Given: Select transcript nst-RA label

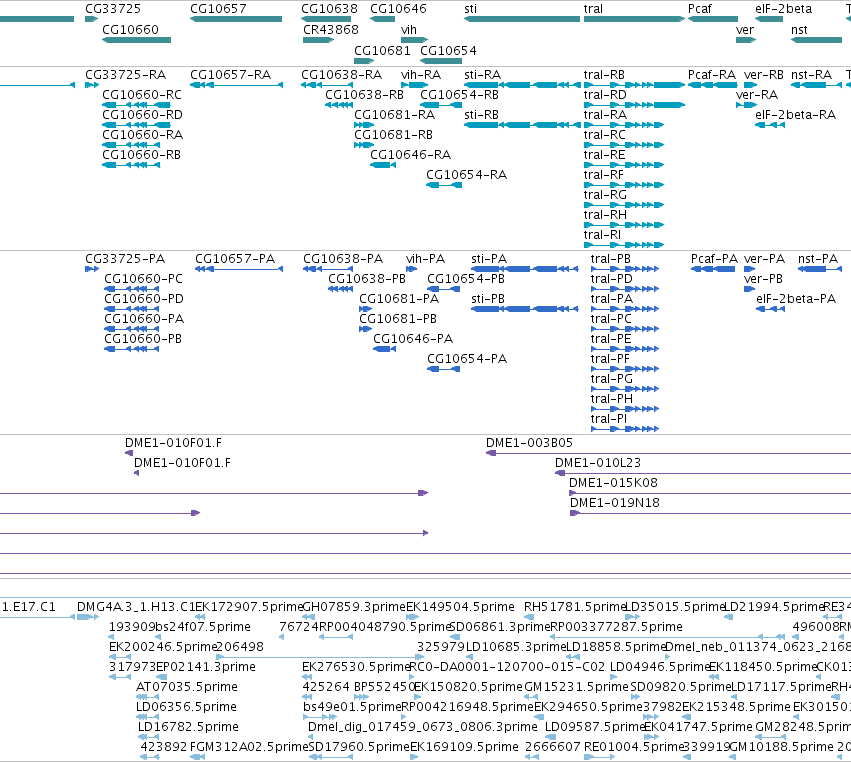Looking at the screenshot, I should 811,74.
